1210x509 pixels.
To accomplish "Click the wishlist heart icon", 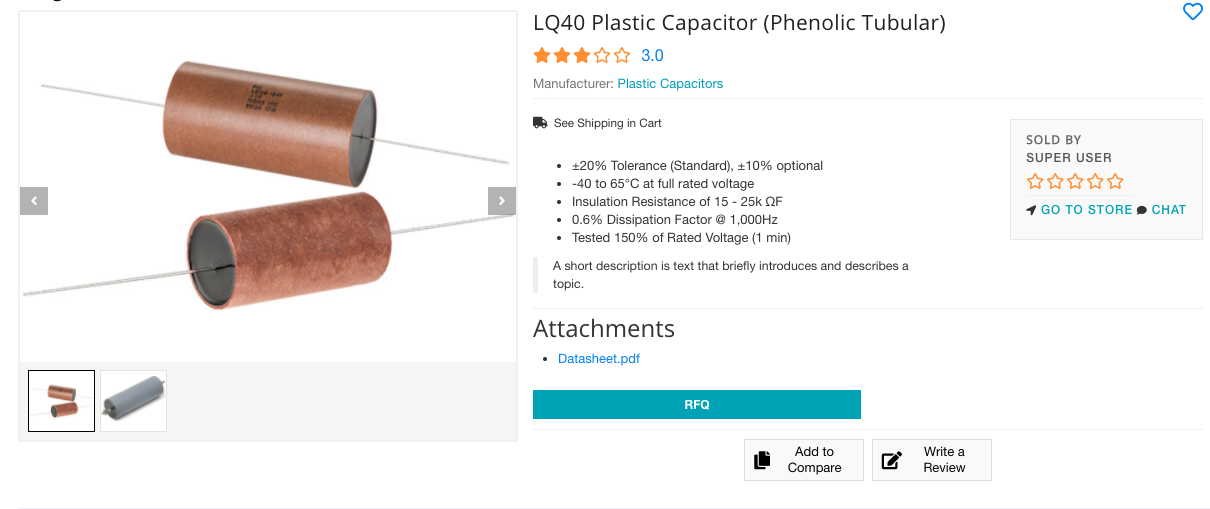I will (x=1192, y=12).
